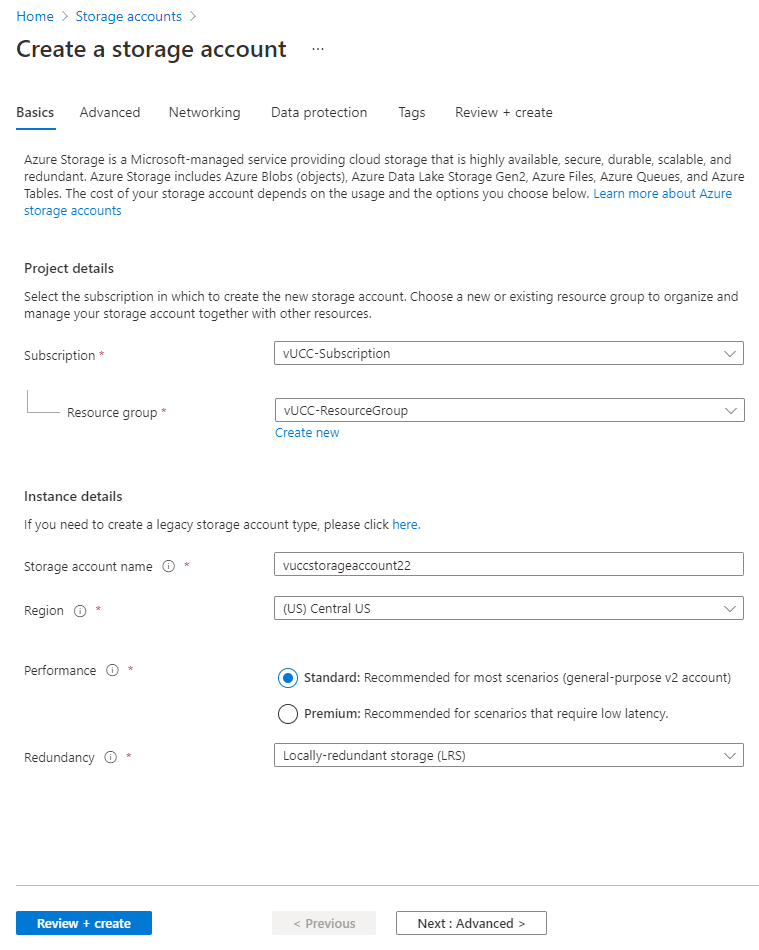
Task: Click the Review + create button
Action: [x=83, y=922]
